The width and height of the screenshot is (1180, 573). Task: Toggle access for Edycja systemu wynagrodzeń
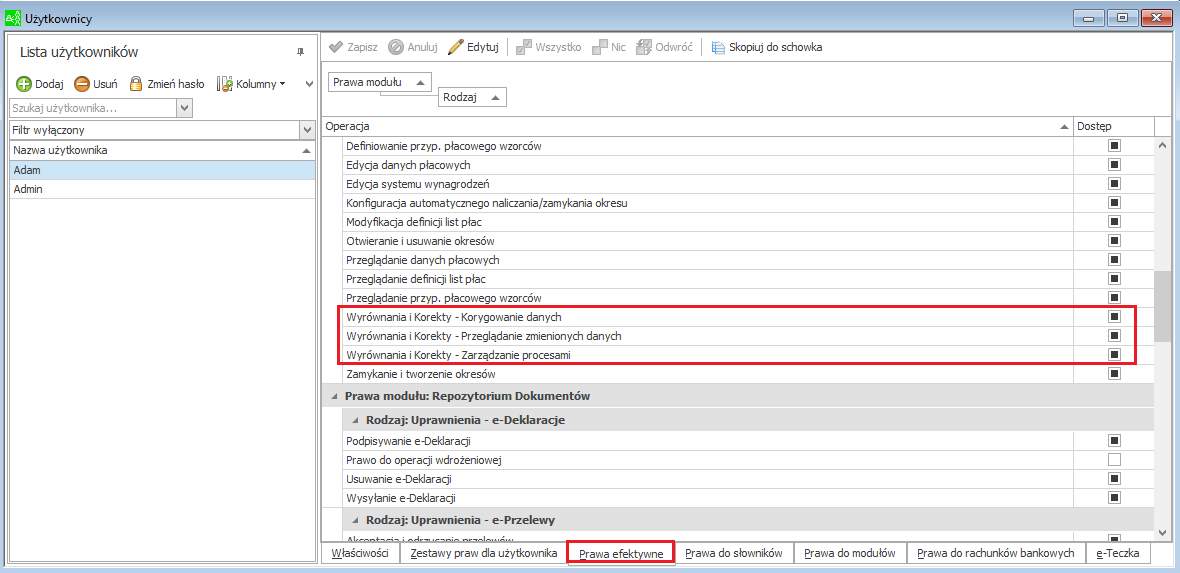(x=1115, y=184)
